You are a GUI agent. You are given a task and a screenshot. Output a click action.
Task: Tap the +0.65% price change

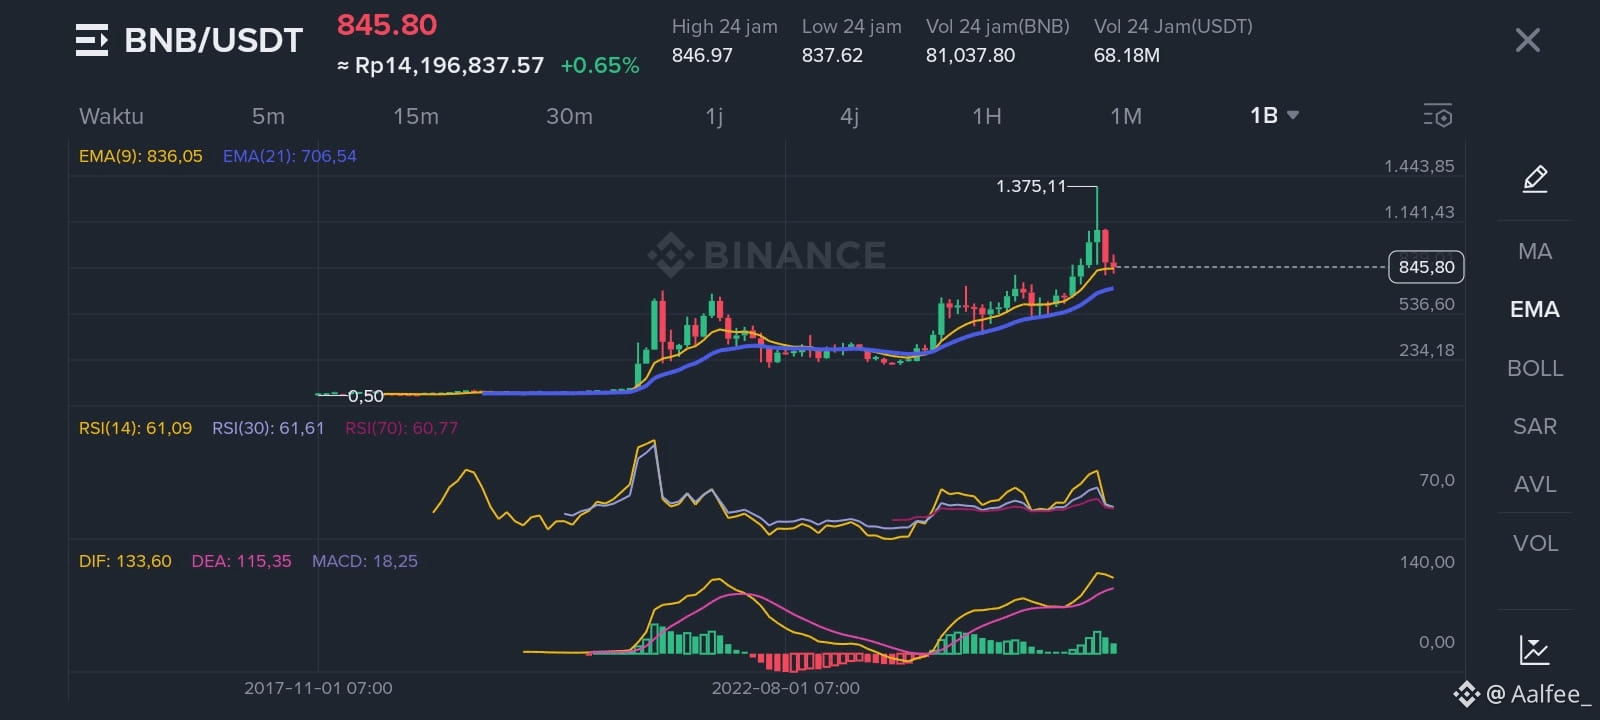click(600, 65)
